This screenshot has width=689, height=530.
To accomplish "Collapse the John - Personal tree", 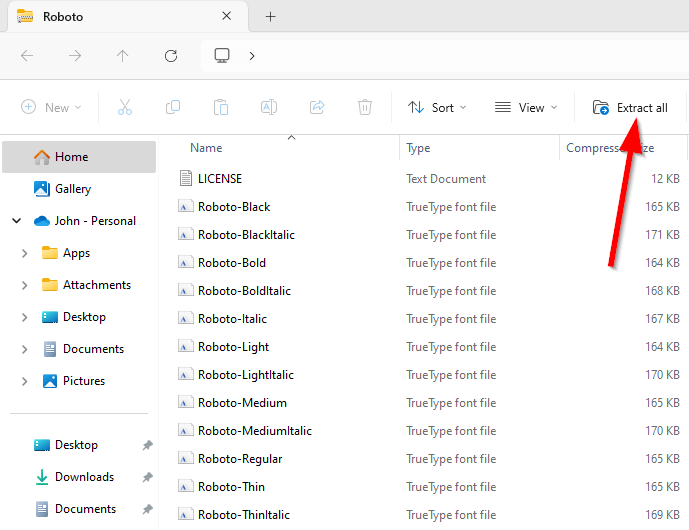I will (17, 221).
